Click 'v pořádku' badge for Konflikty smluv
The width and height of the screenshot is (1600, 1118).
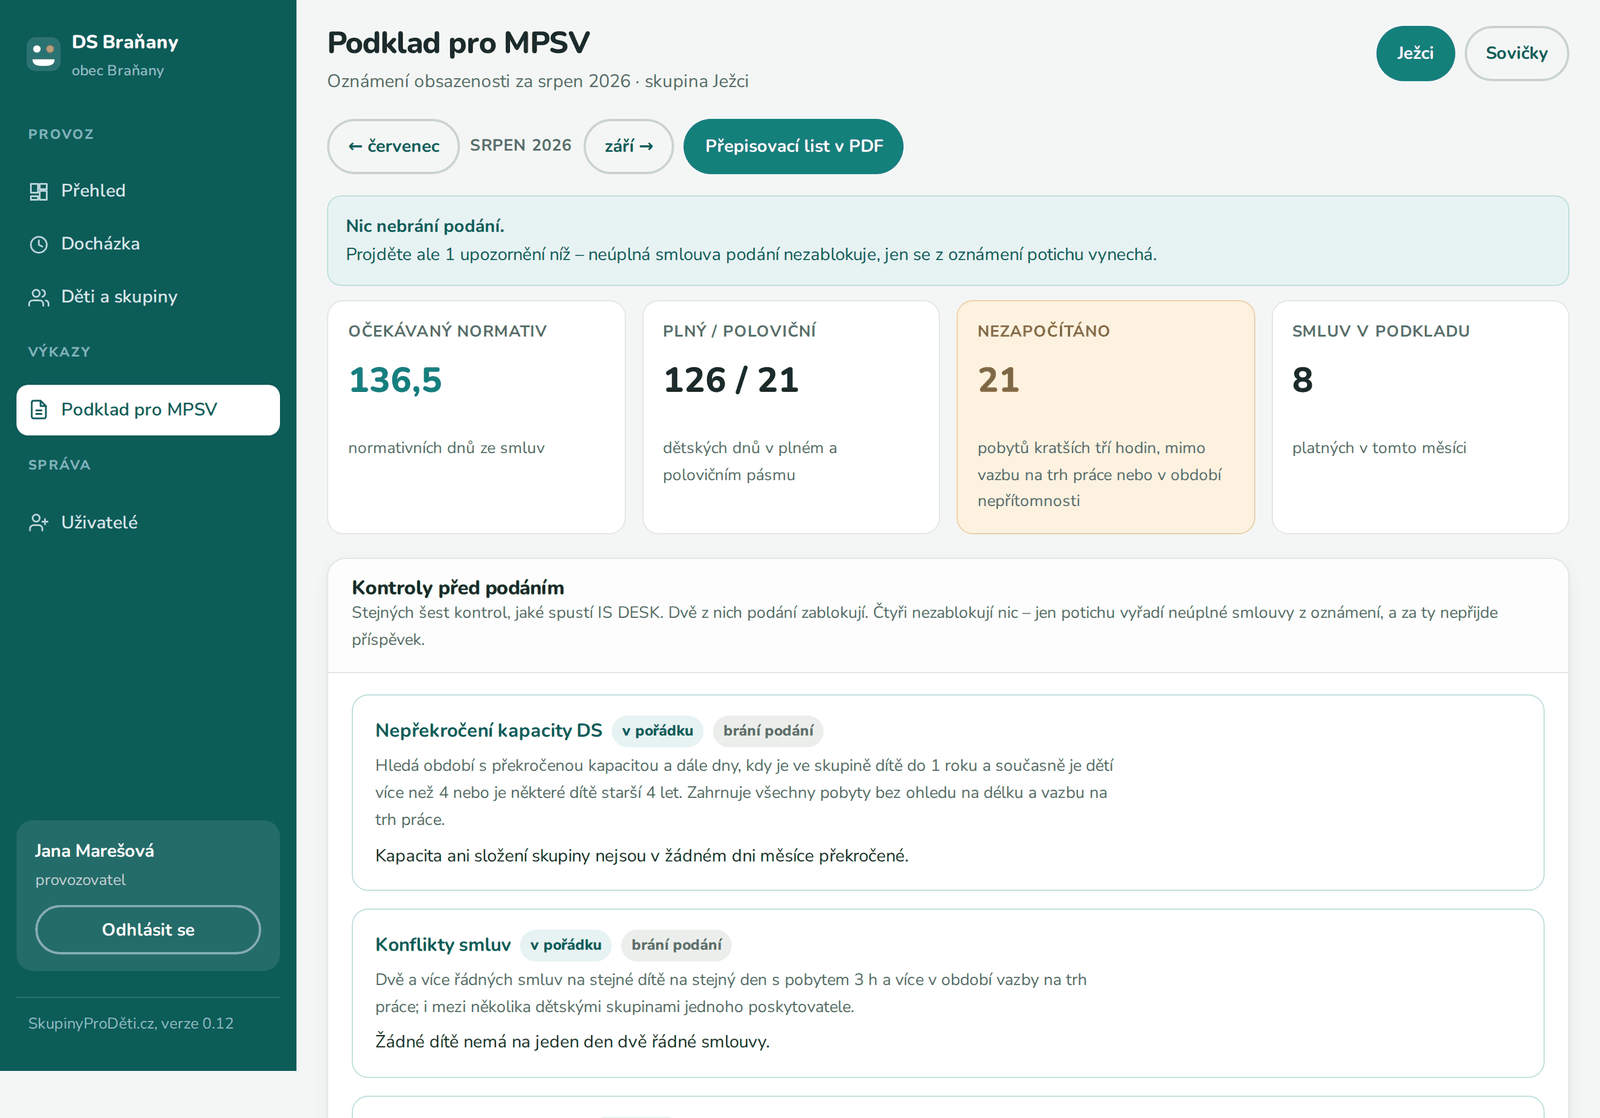pos(566,945)
